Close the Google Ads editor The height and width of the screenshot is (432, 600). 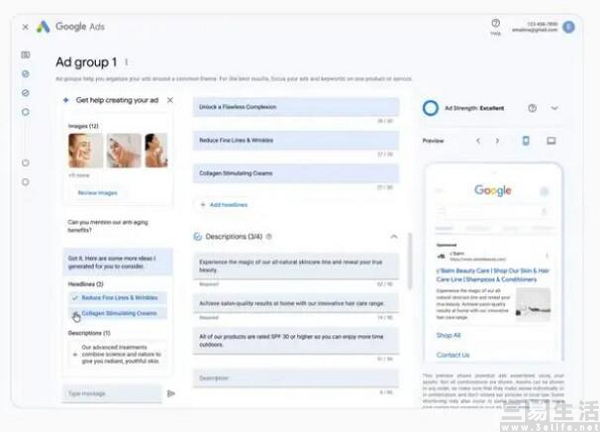[25, 26]
